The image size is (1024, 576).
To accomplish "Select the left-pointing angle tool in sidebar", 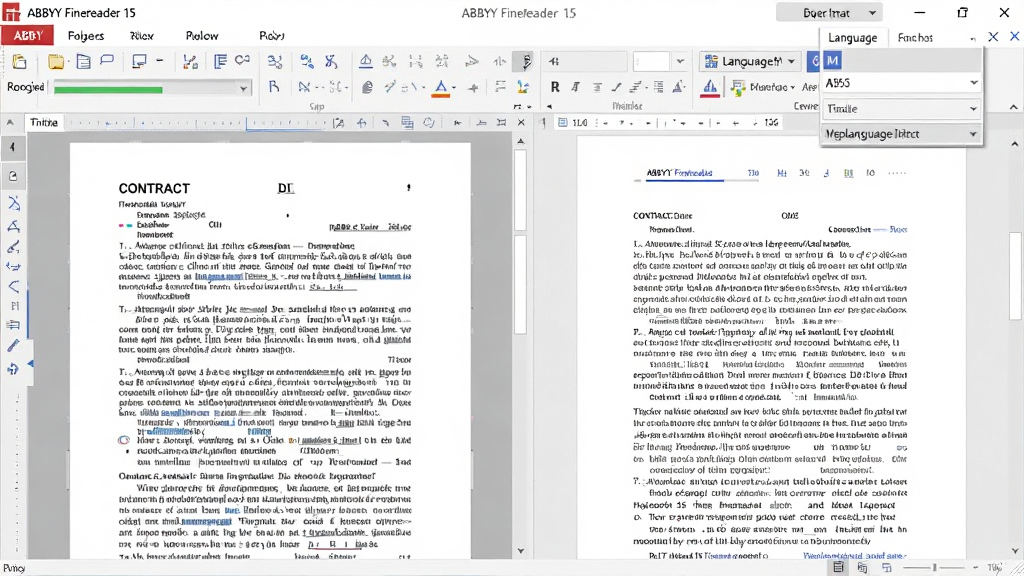I will pyautogui.click(x=13, y=287).
